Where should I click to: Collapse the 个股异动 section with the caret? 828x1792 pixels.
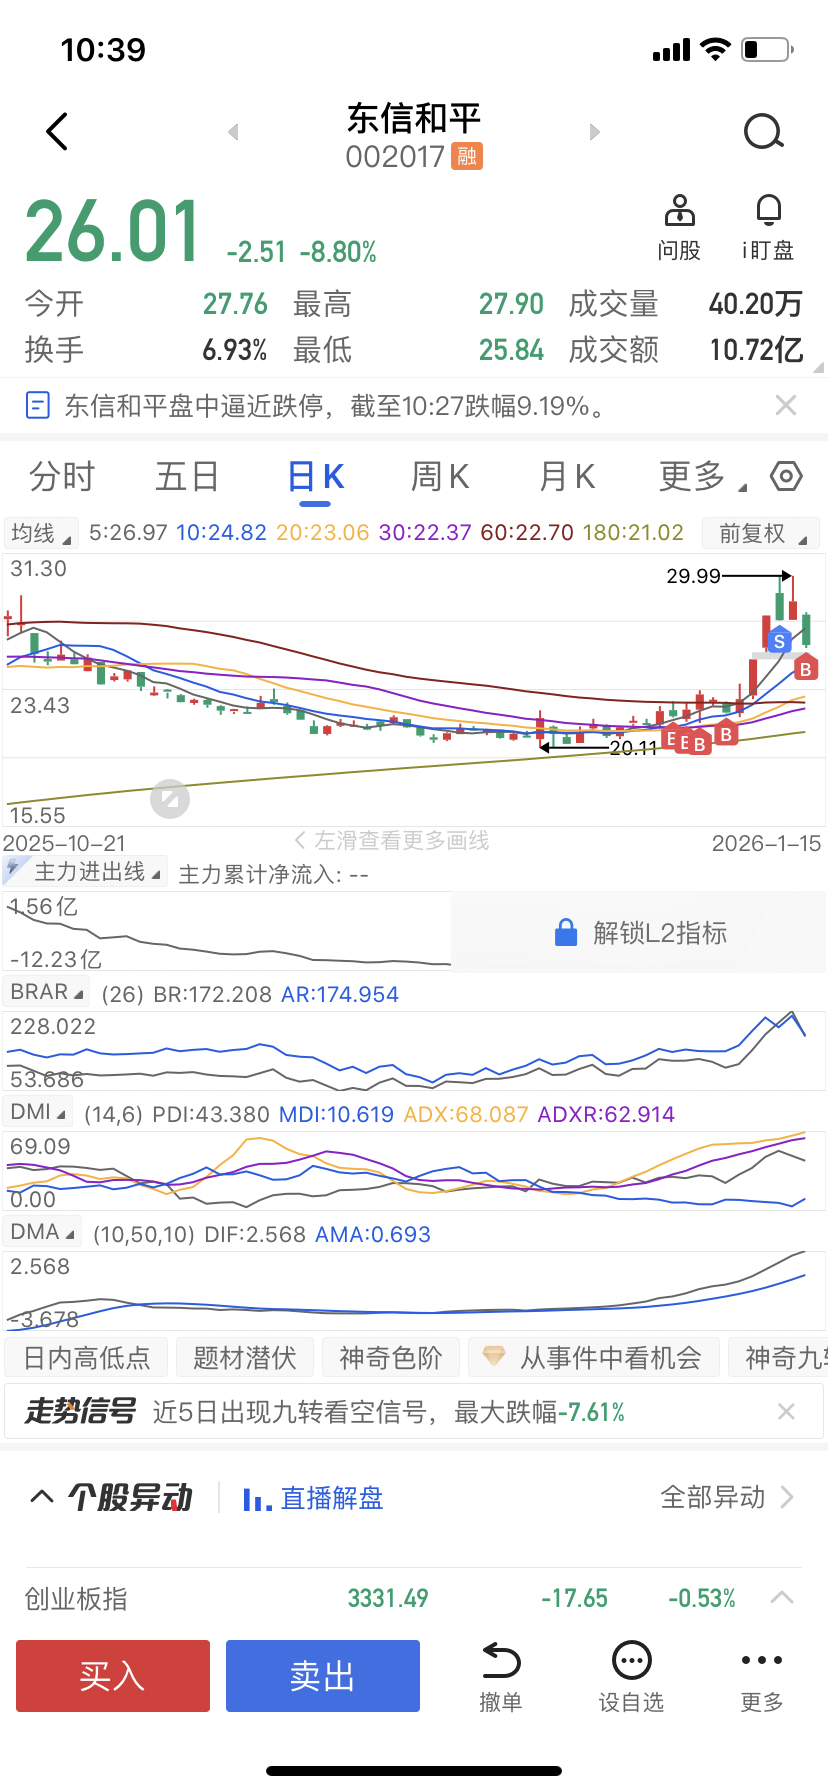click(x=42, y=1496)
